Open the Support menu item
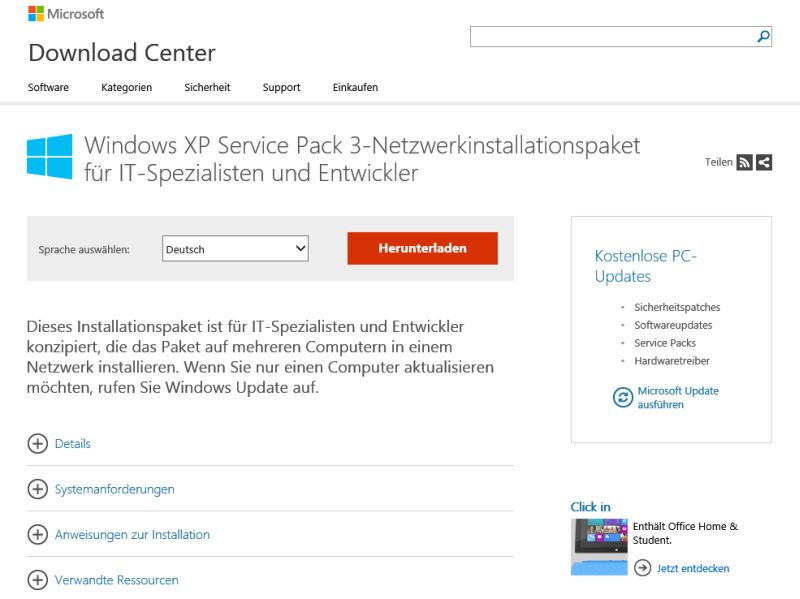 point(281,87)
